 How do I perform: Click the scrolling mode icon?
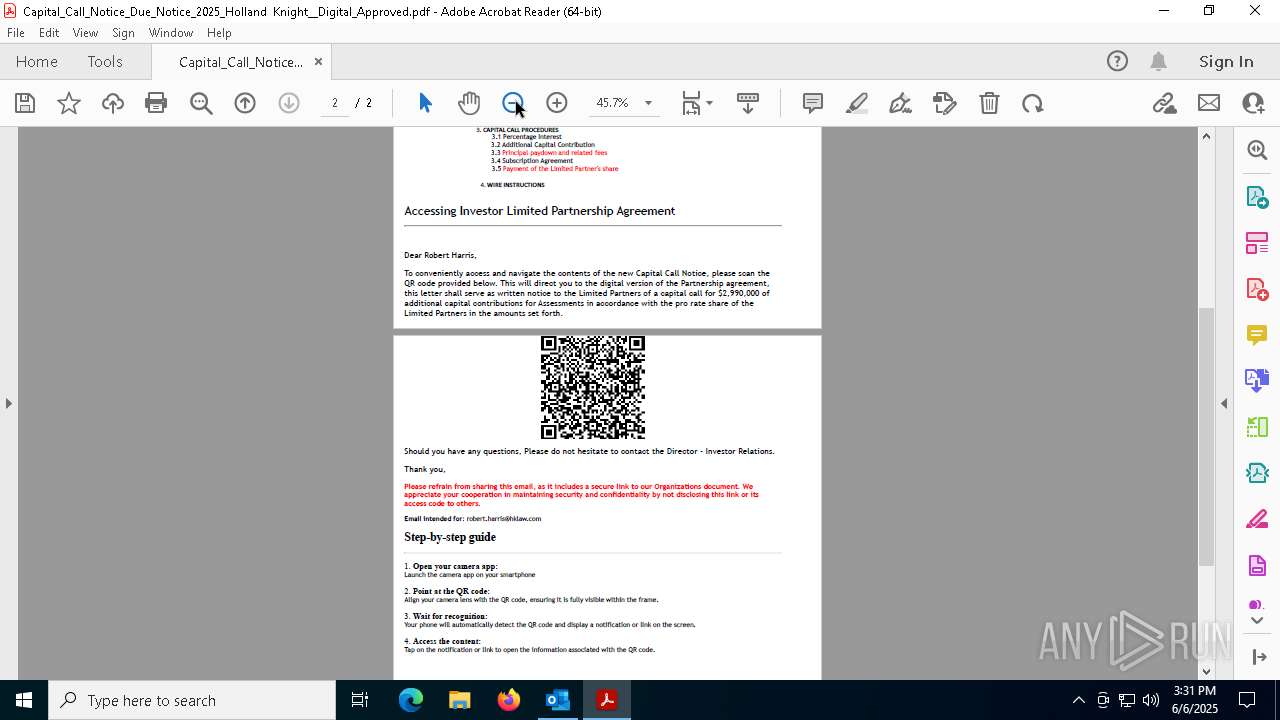[748, 103]
